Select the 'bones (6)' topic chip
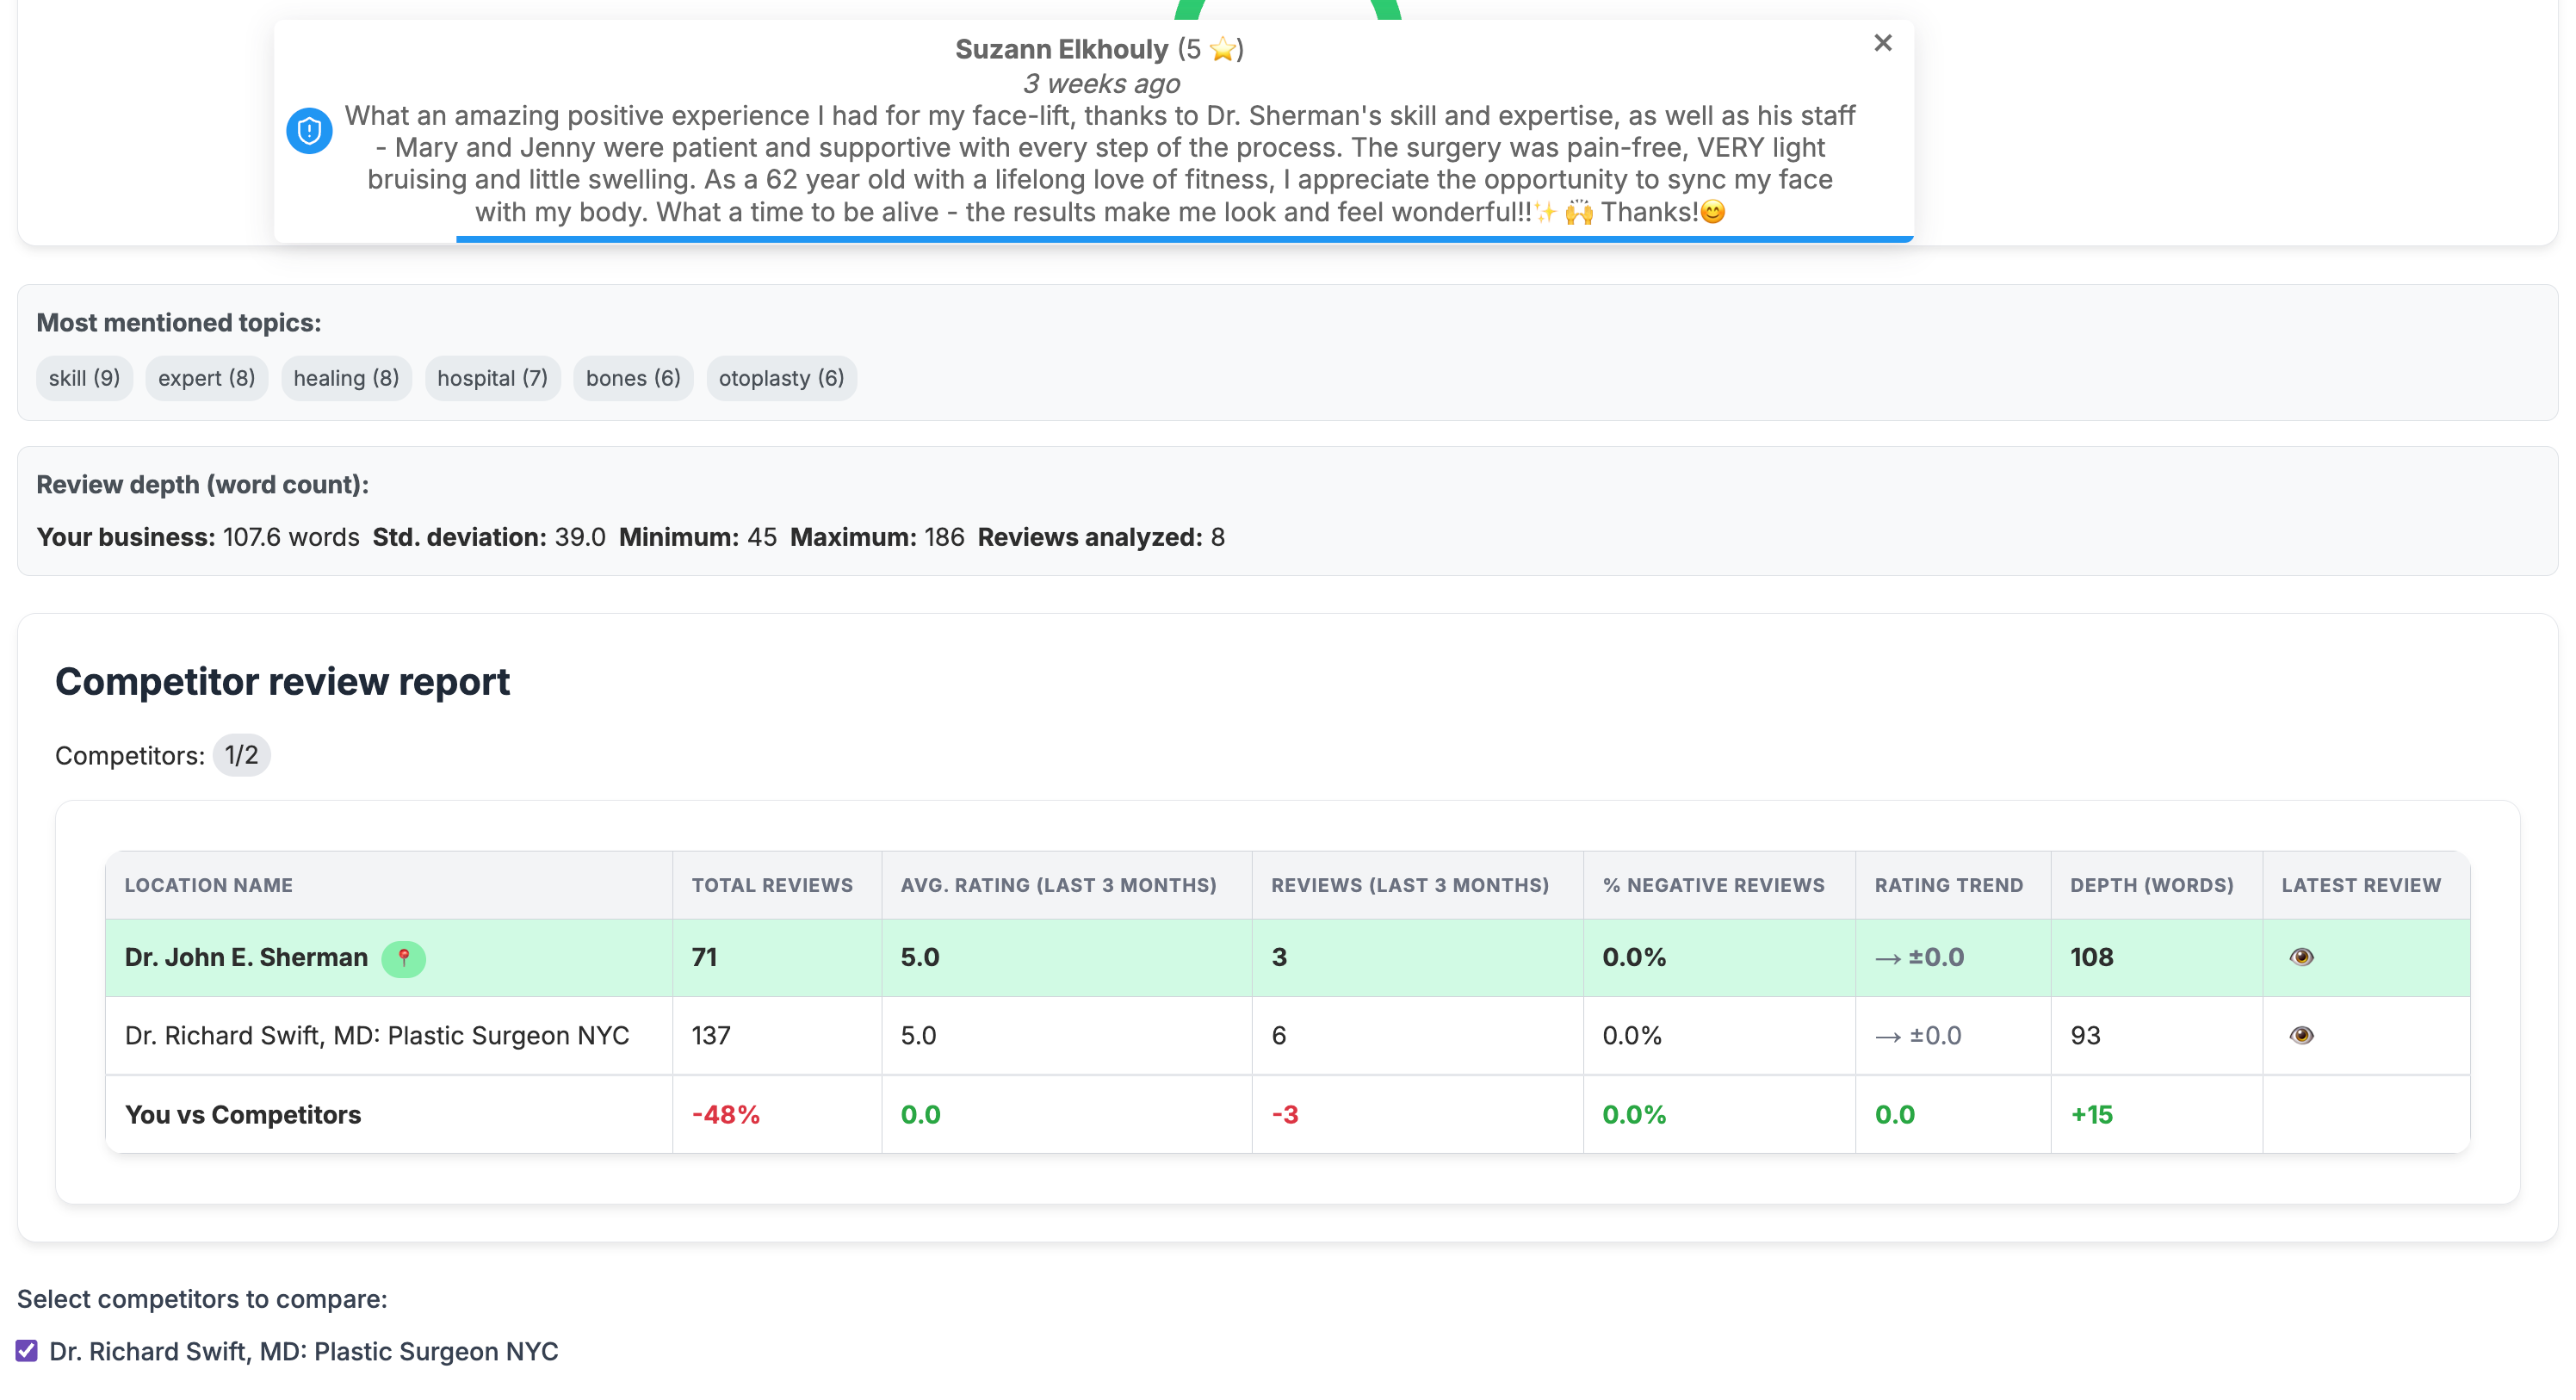The height and width of the screenshot is (1400, 2576). [x=632, y=378]
